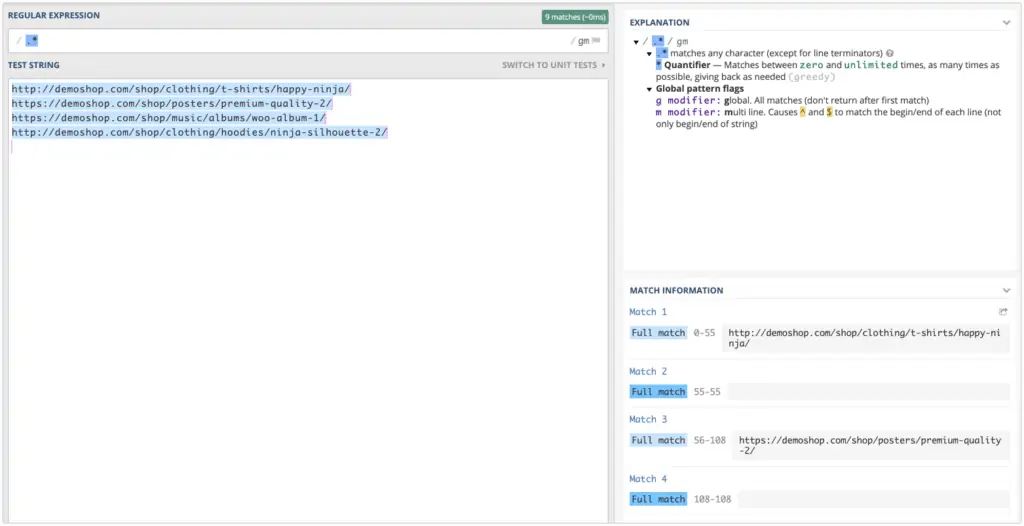Click the 'Explanation' panel title

point(659,23)
